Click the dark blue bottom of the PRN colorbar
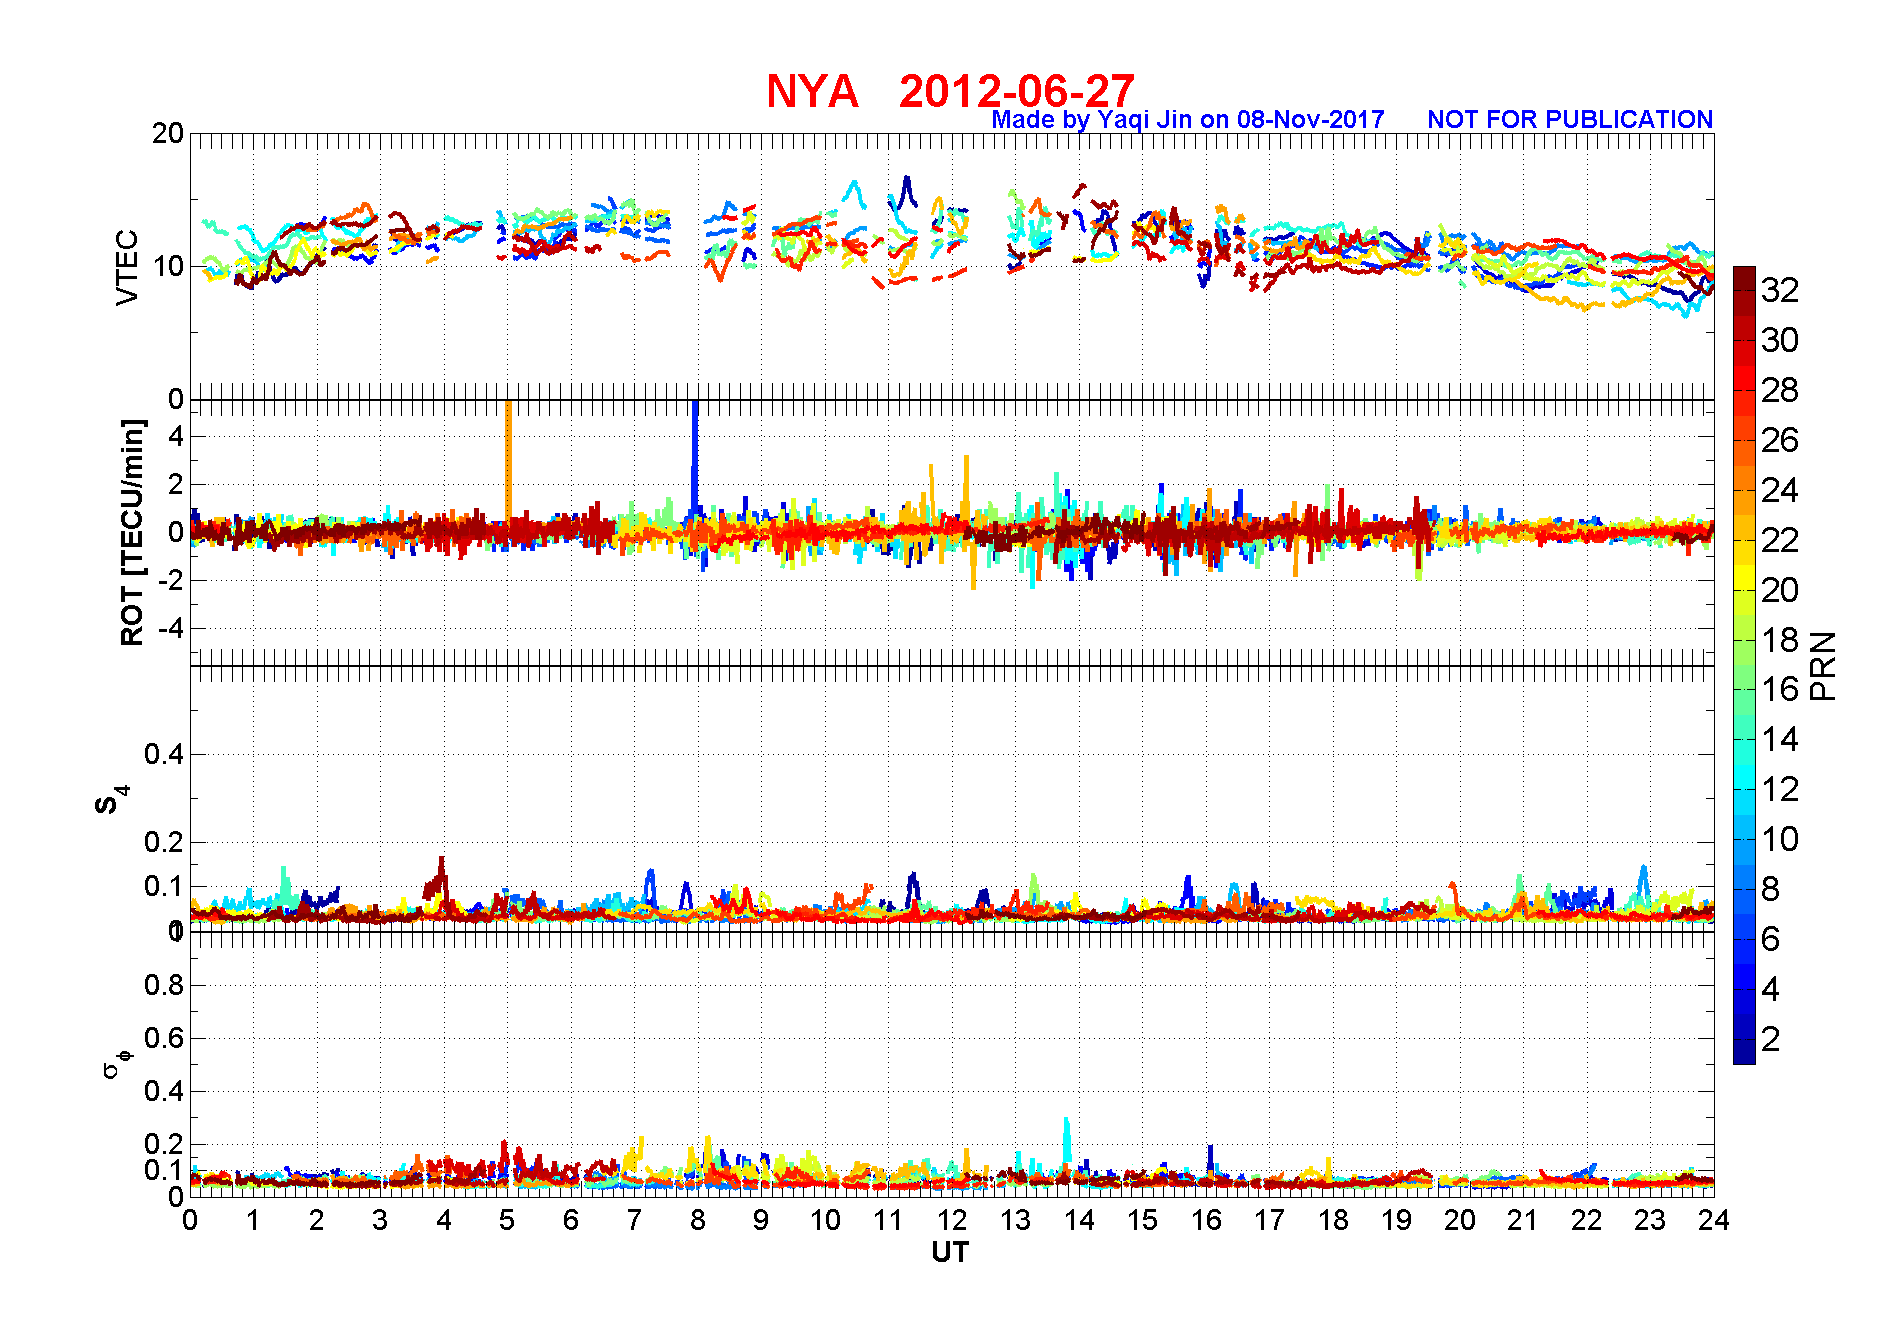This screenshot has width=1904, height=1330. pyautogui.click(x=1744, y=1052)
